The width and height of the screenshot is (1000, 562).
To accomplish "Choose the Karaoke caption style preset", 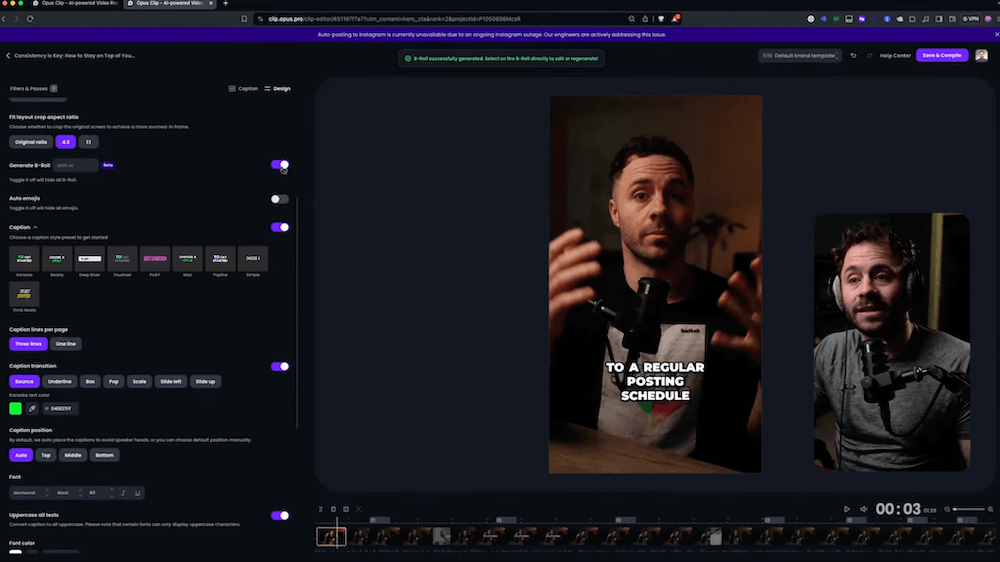I will tap(24, 258).
